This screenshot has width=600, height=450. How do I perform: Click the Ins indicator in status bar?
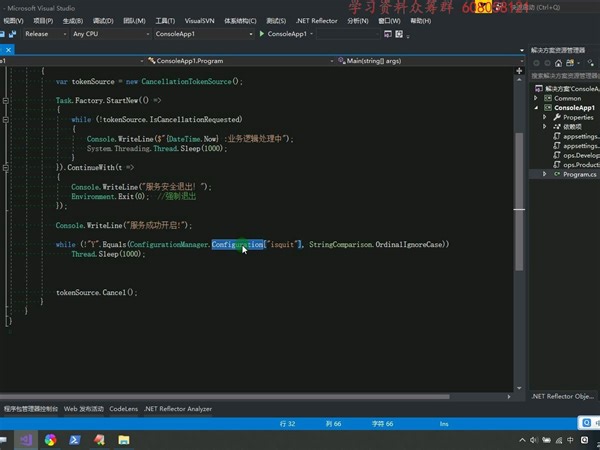pyautogui.click(x=444, y=424)
